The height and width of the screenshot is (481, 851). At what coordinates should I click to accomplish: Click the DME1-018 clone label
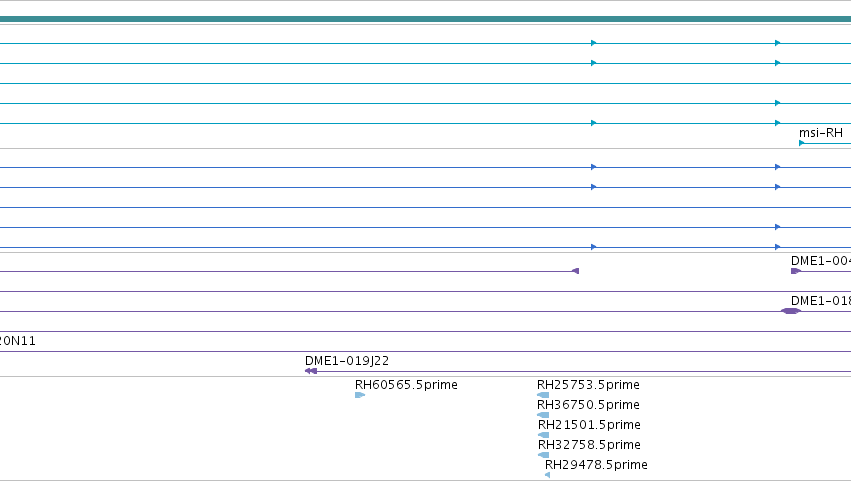point(821,301)
